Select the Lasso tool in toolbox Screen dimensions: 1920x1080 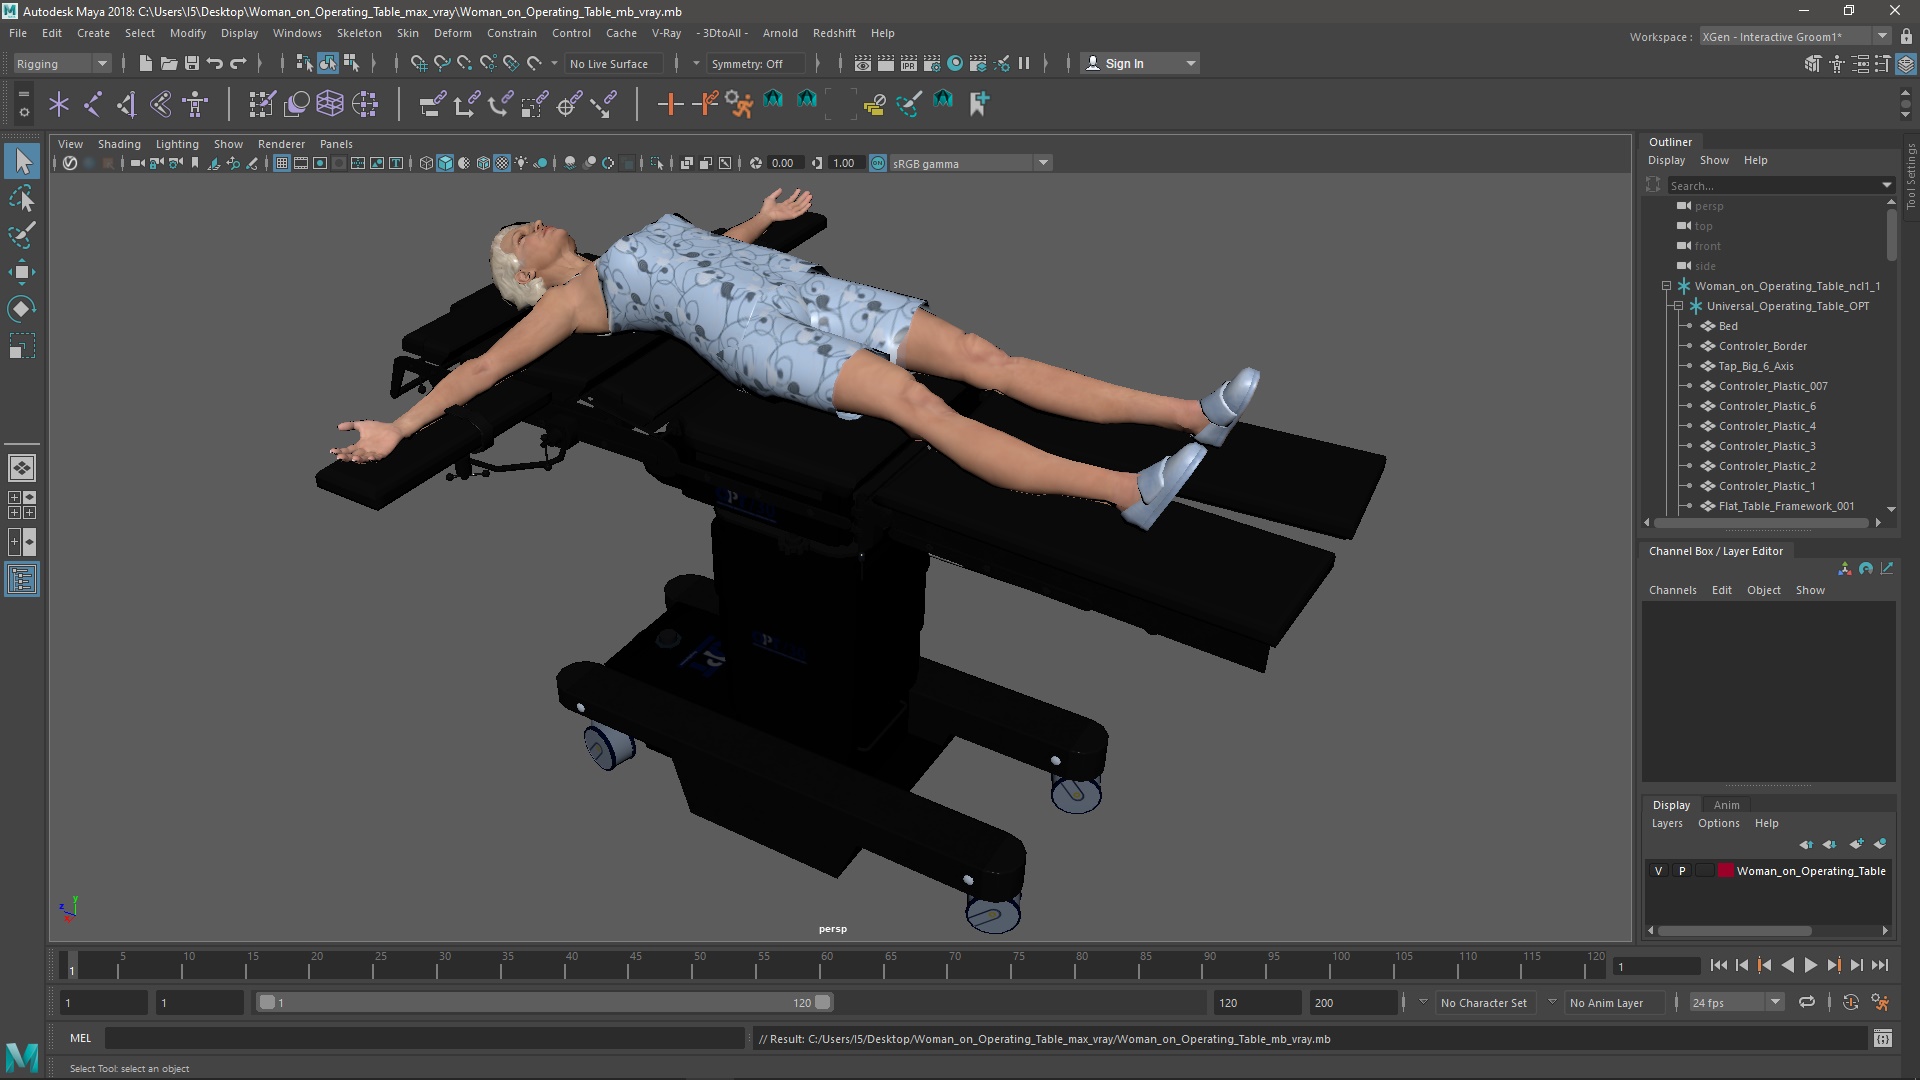click(22, 199)
